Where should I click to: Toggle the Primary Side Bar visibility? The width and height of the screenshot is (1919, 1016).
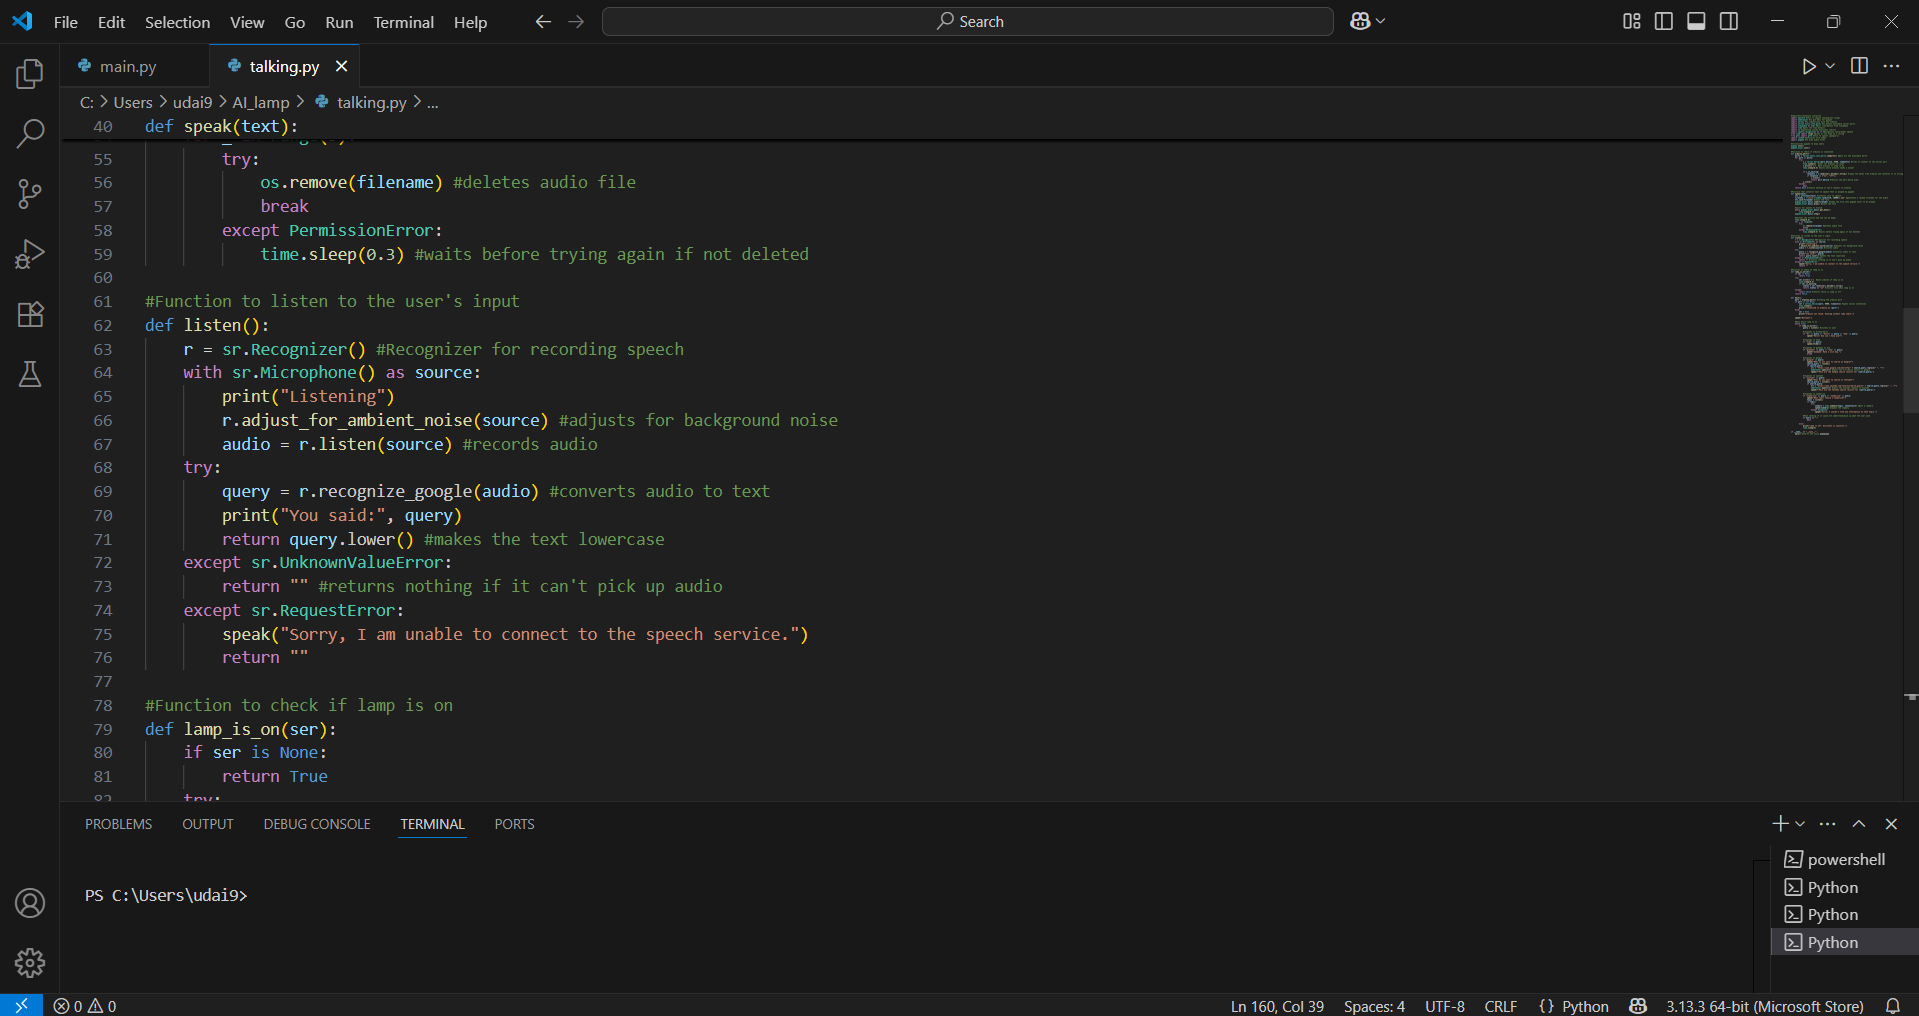1664,21
